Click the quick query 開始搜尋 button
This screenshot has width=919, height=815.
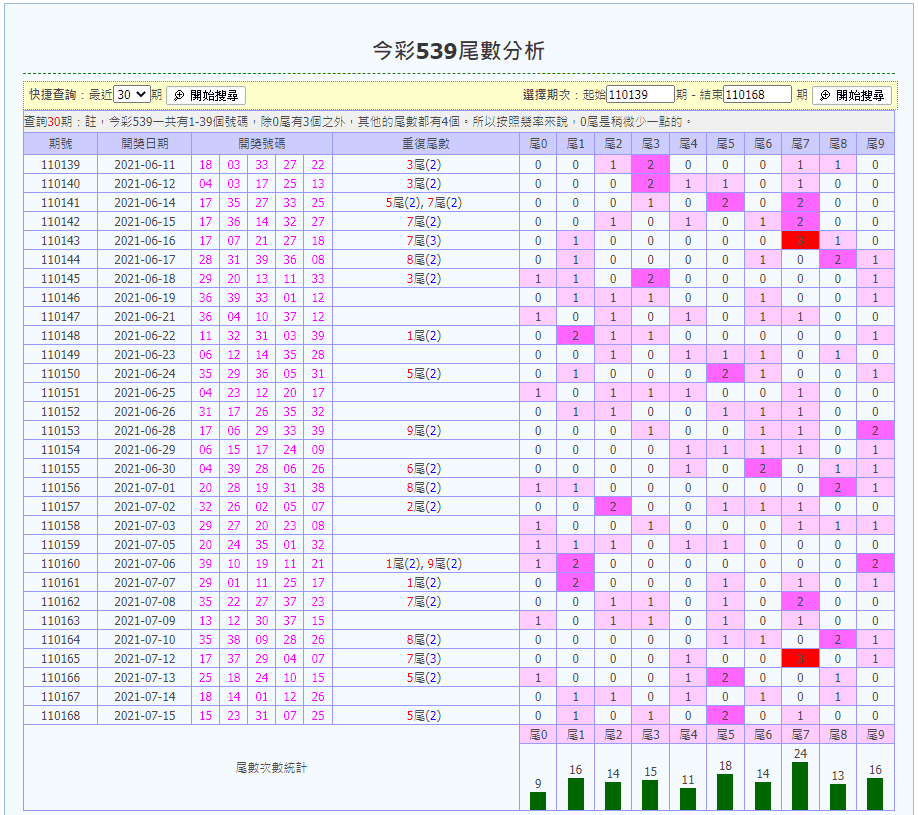[206, 96]
